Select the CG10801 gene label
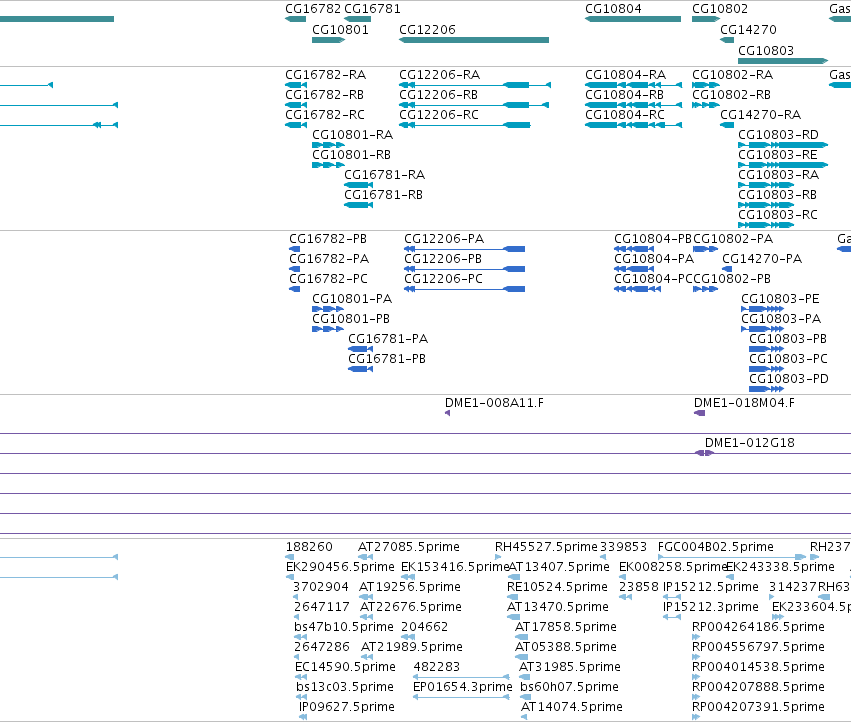 (x=340, y=30)
